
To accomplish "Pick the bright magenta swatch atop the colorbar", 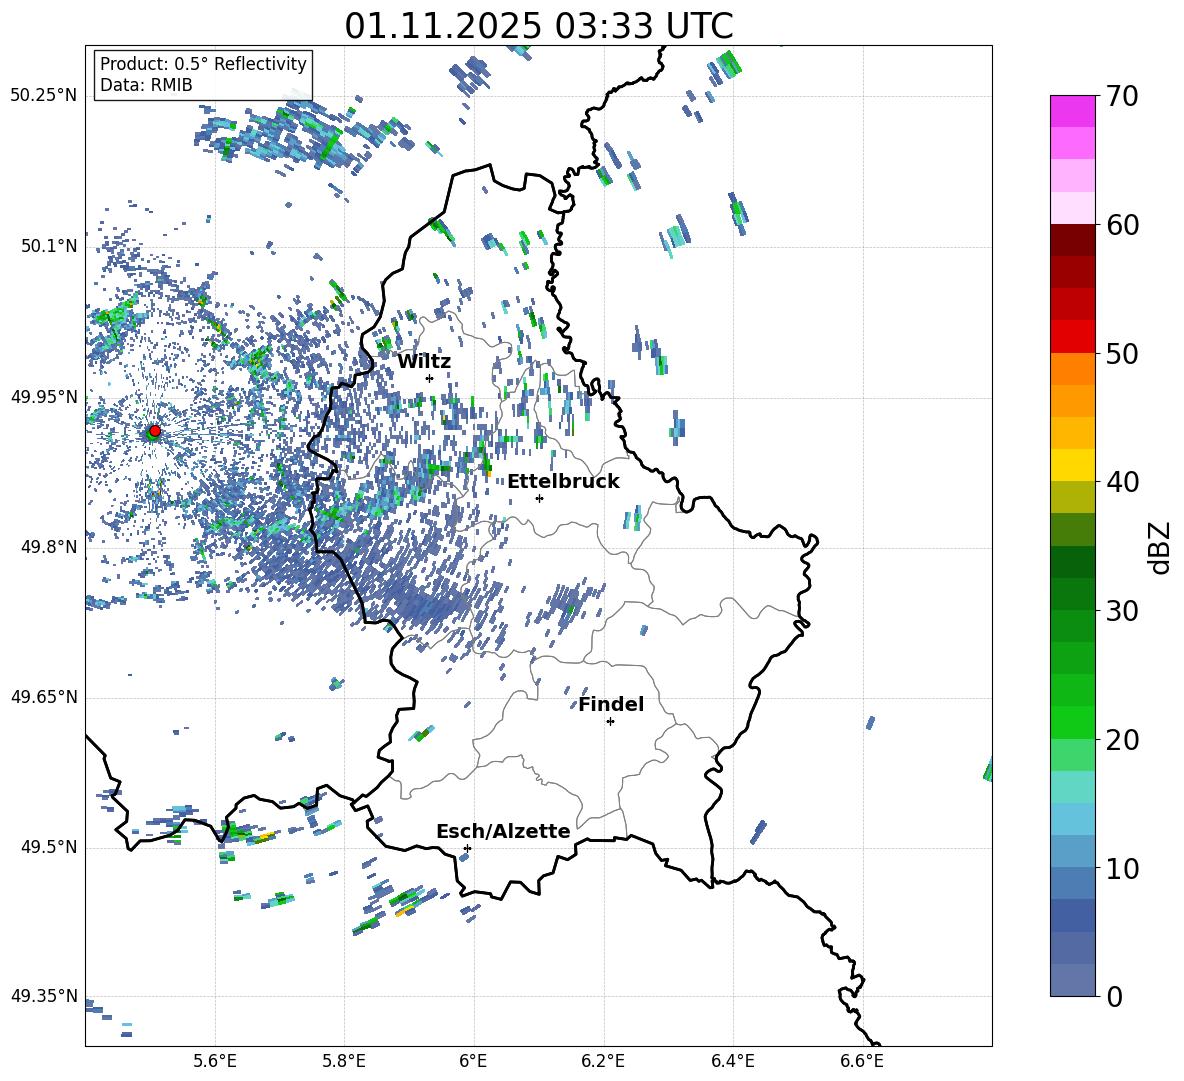I will (1073, 111).
